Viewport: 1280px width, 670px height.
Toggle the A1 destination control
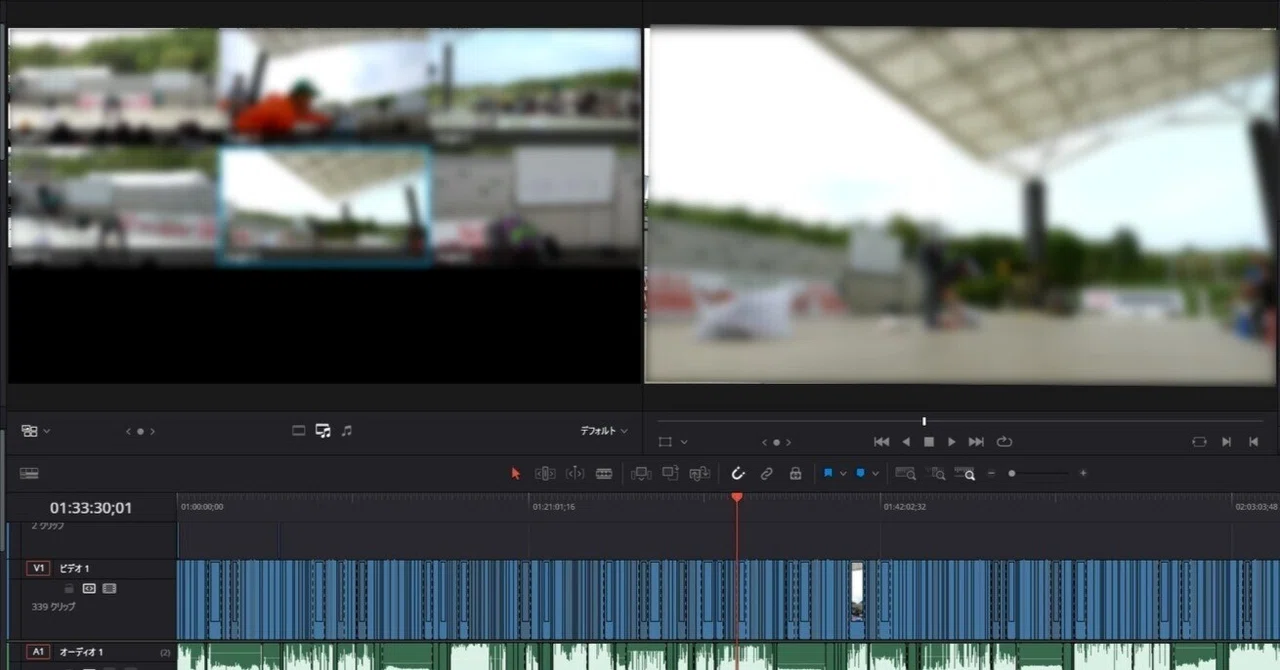tap(38, 652)
